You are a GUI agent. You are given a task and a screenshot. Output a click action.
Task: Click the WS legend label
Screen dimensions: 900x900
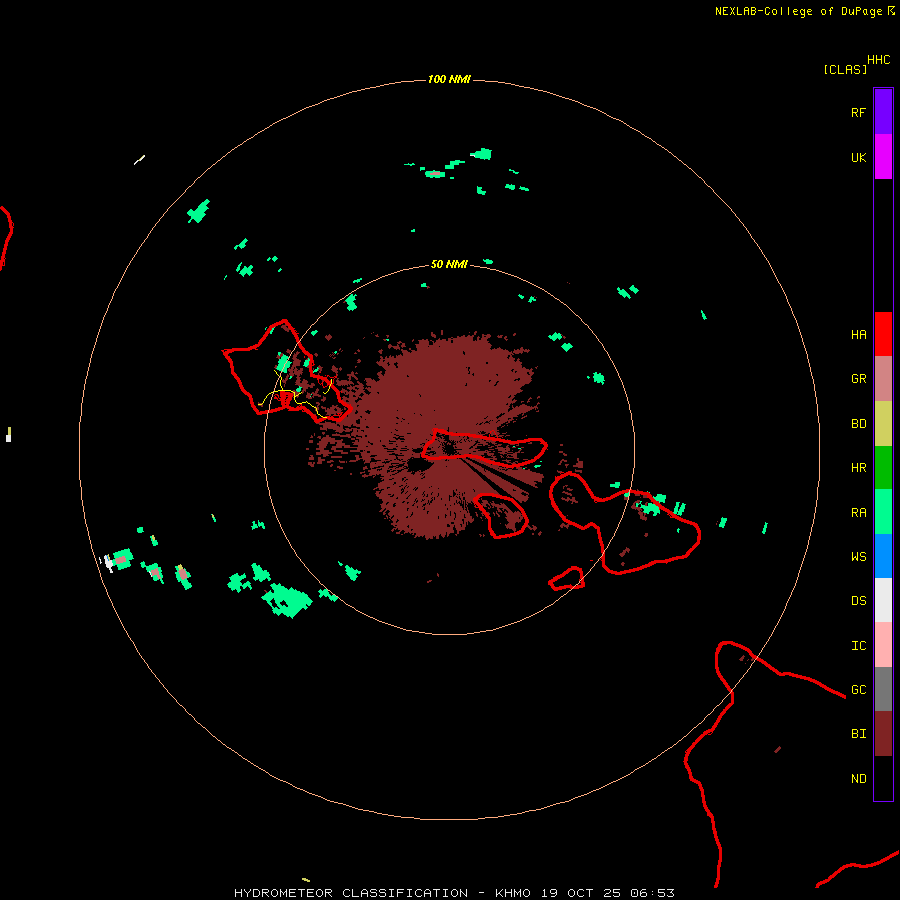(858, 557)
